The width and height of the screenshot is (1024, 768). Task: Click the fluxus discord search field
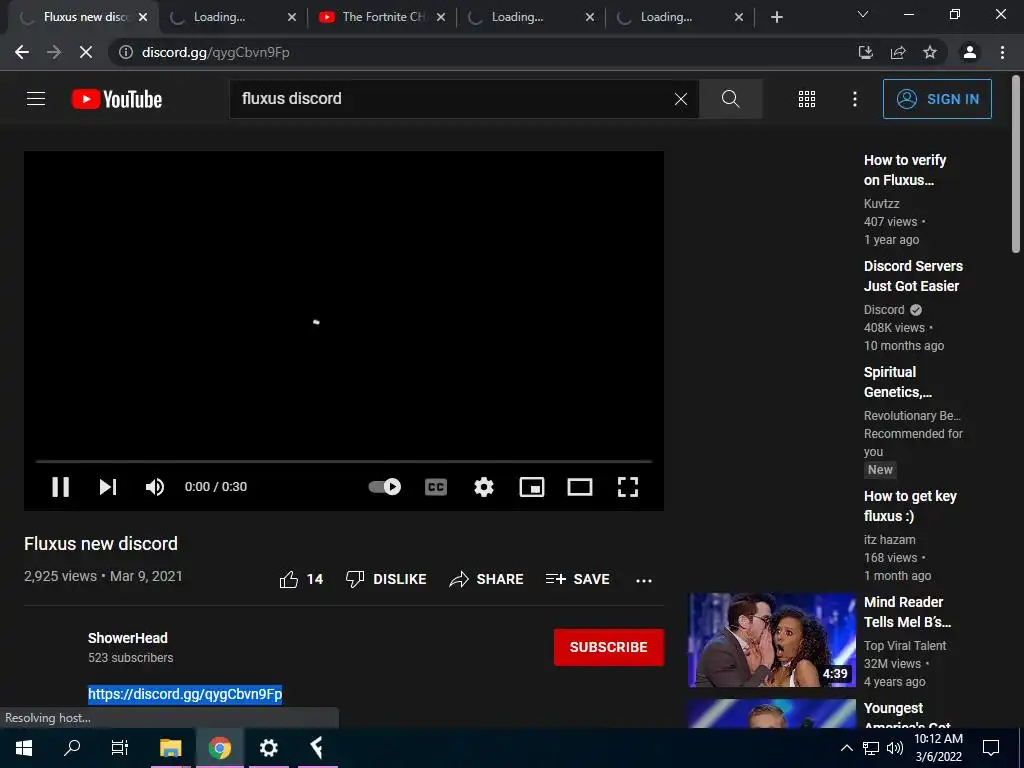click(454, 99)
